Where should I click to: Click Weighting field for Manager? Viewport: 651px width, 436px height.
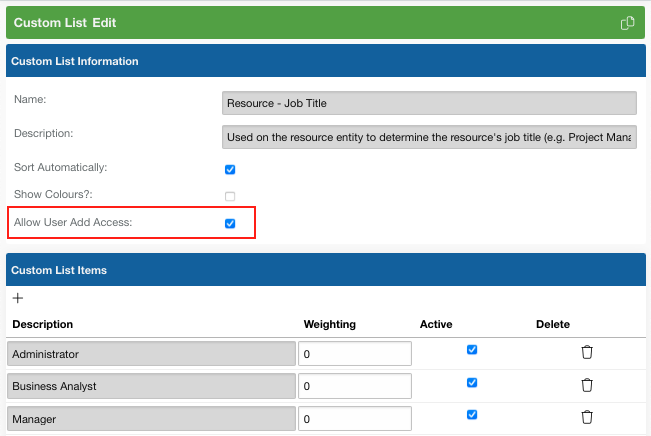pyautogui.click(x=355, y=419)
